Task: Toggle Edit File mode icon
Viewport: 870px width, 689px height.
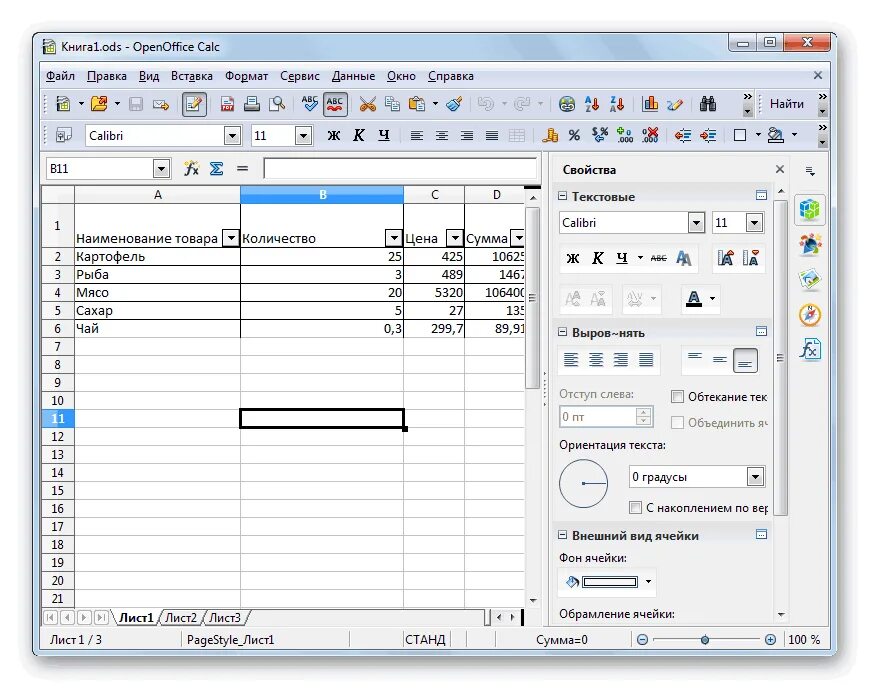Action: (x=194, y=104)
